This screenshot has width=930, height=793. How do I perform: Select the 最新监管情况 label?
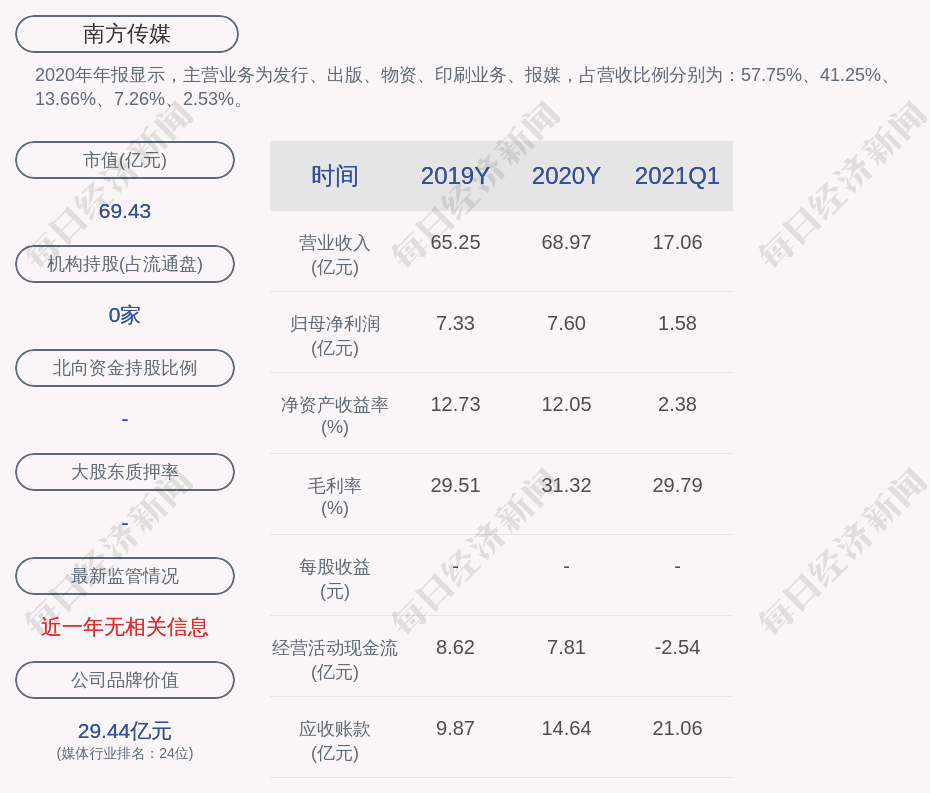point(125,576)
